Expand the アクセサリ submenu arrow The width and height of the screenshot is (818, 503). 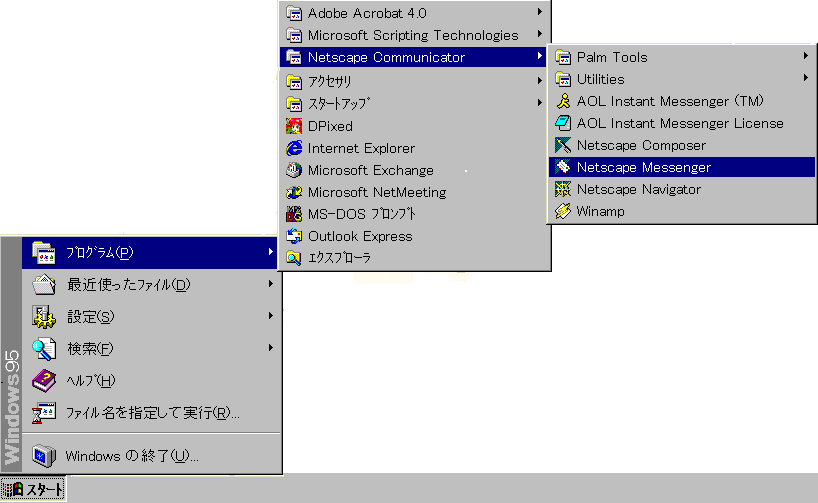(539, 81)
